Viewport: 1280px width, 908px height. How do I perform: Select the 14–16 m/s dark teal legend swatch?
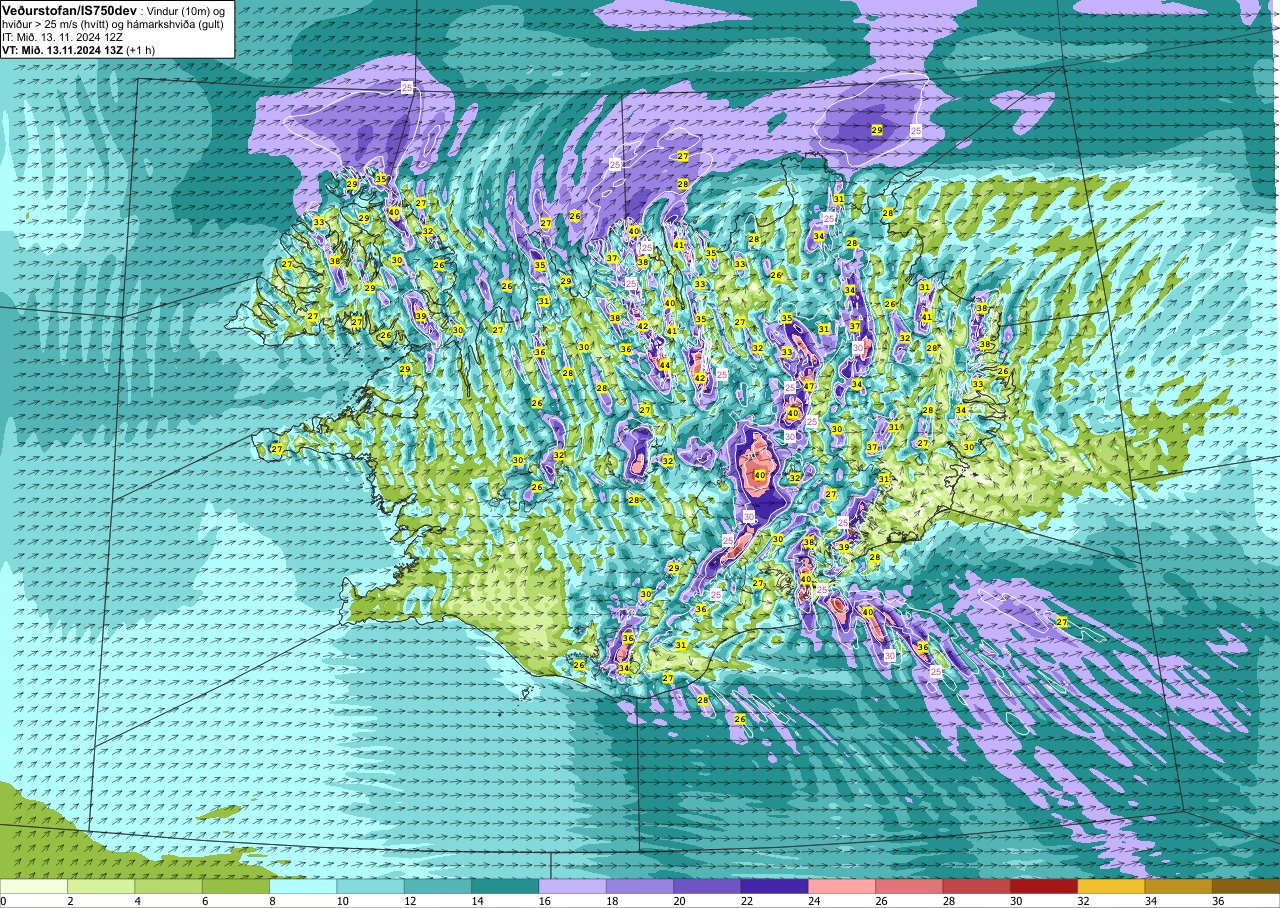tap(505, 886)
